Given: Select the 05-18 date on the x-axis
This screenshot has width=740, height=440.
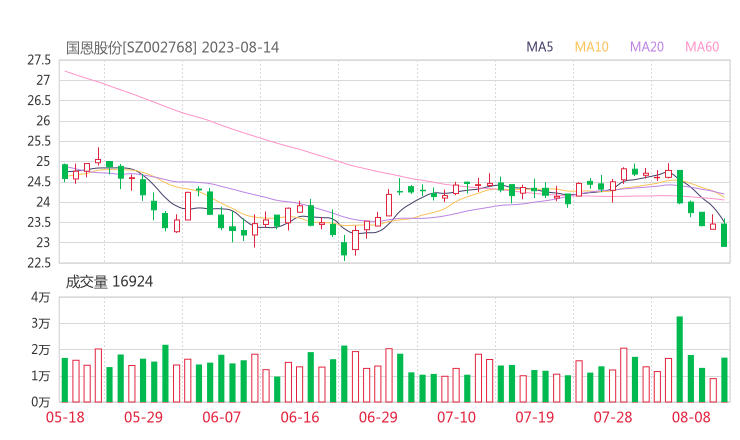Looking at the screenshot, I should (65, 417).
